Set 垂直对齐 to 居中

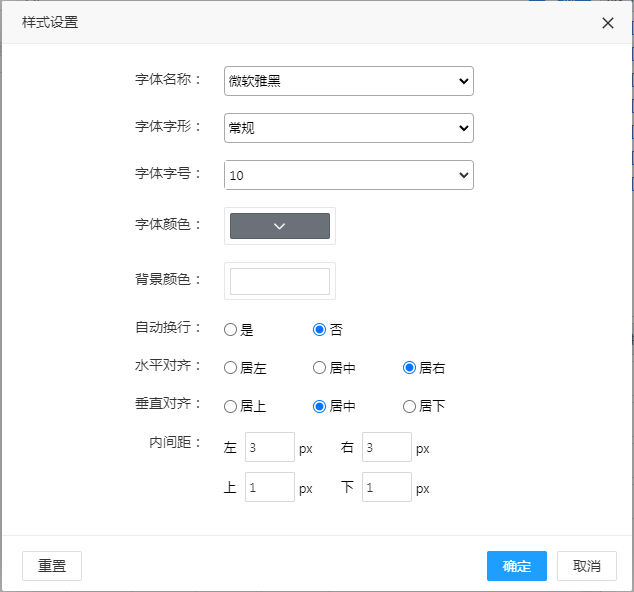click(x=320, y=406)
